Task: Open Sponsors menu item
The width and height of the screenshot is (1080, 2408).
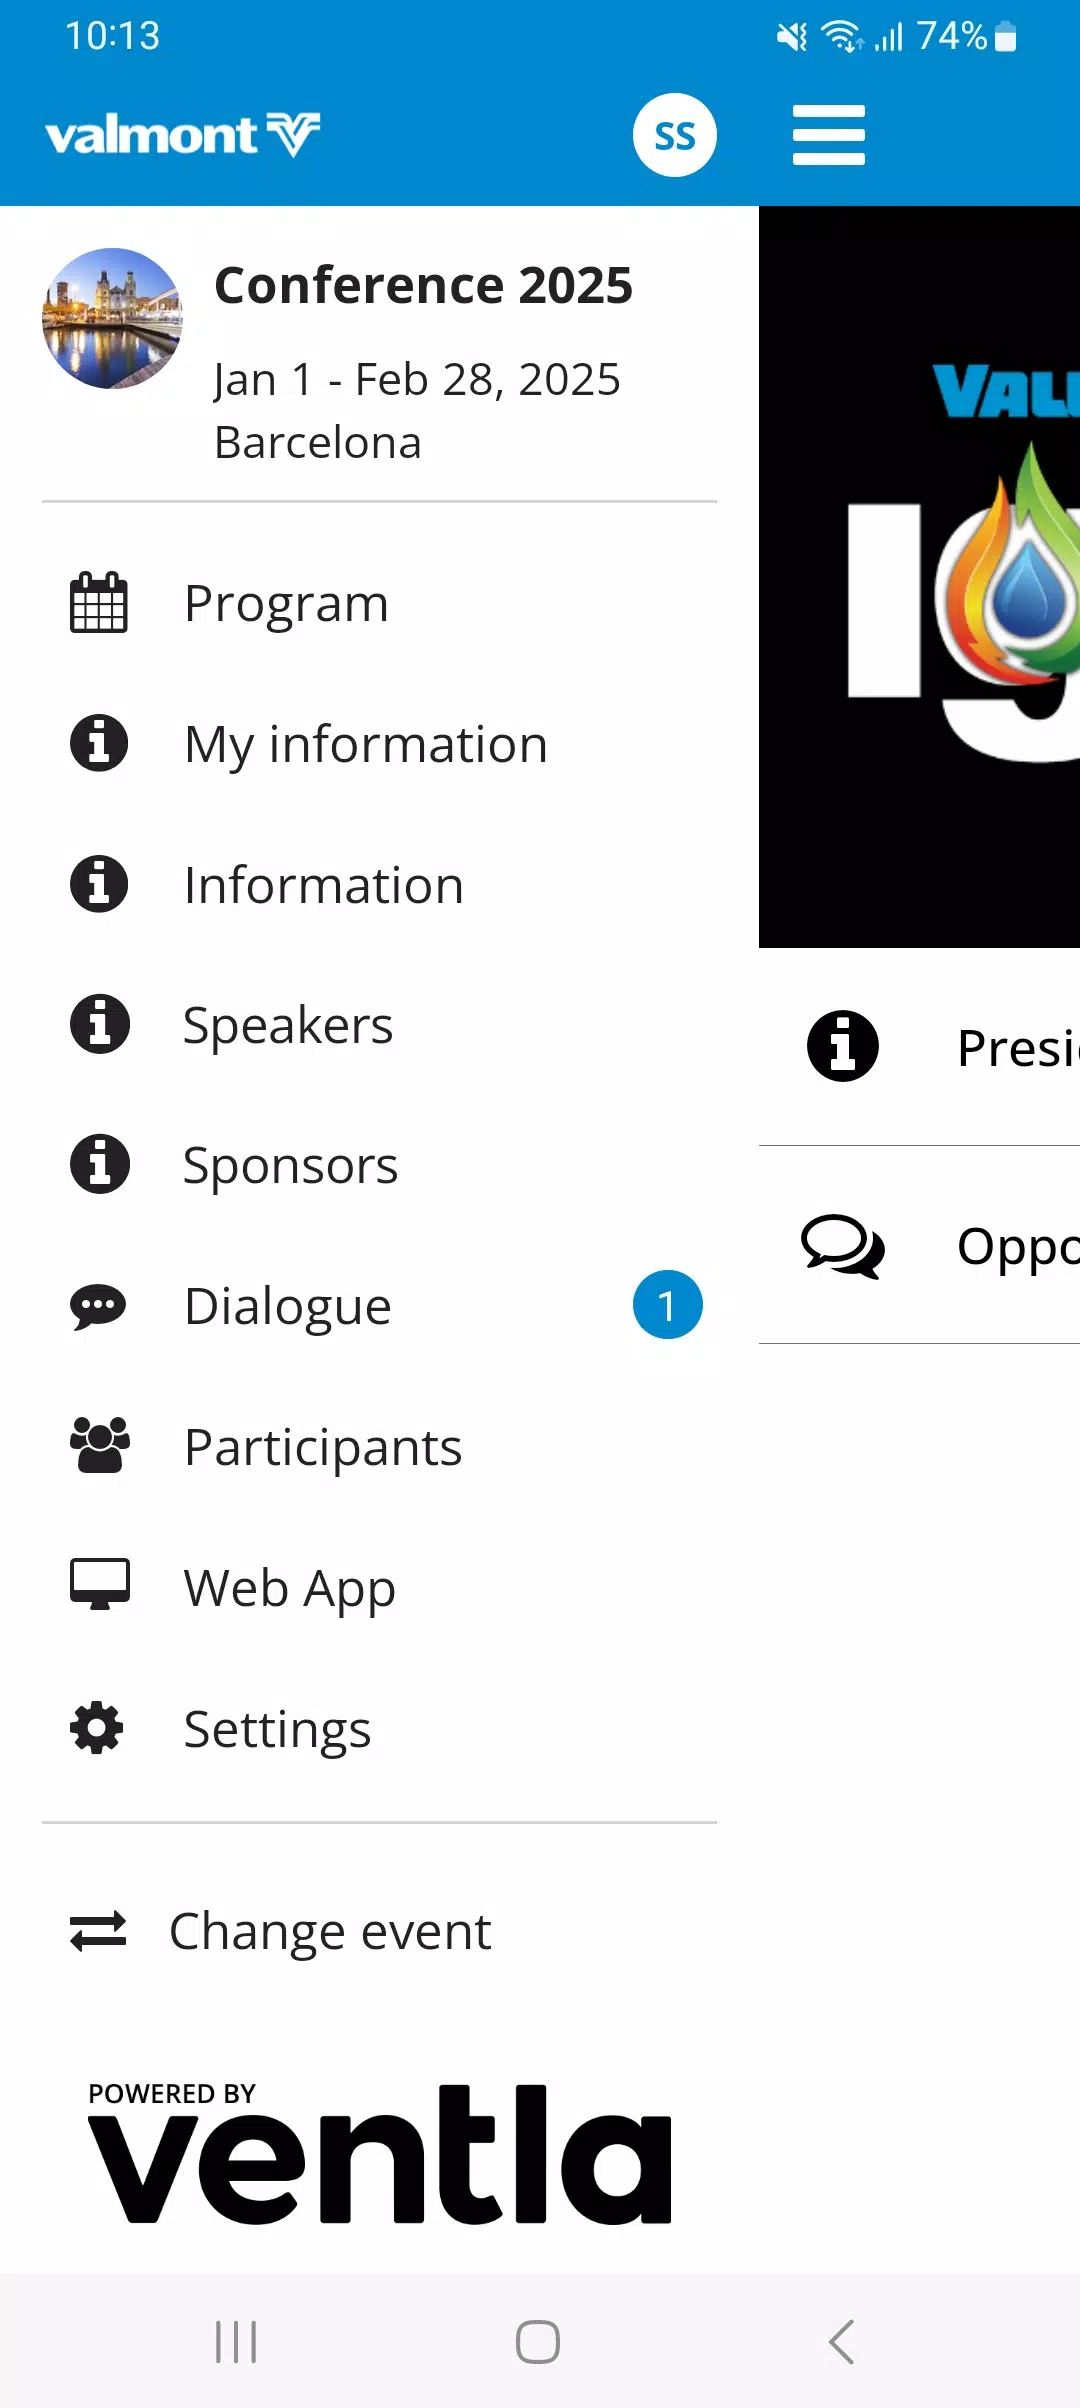Action: click(290, 1165)
